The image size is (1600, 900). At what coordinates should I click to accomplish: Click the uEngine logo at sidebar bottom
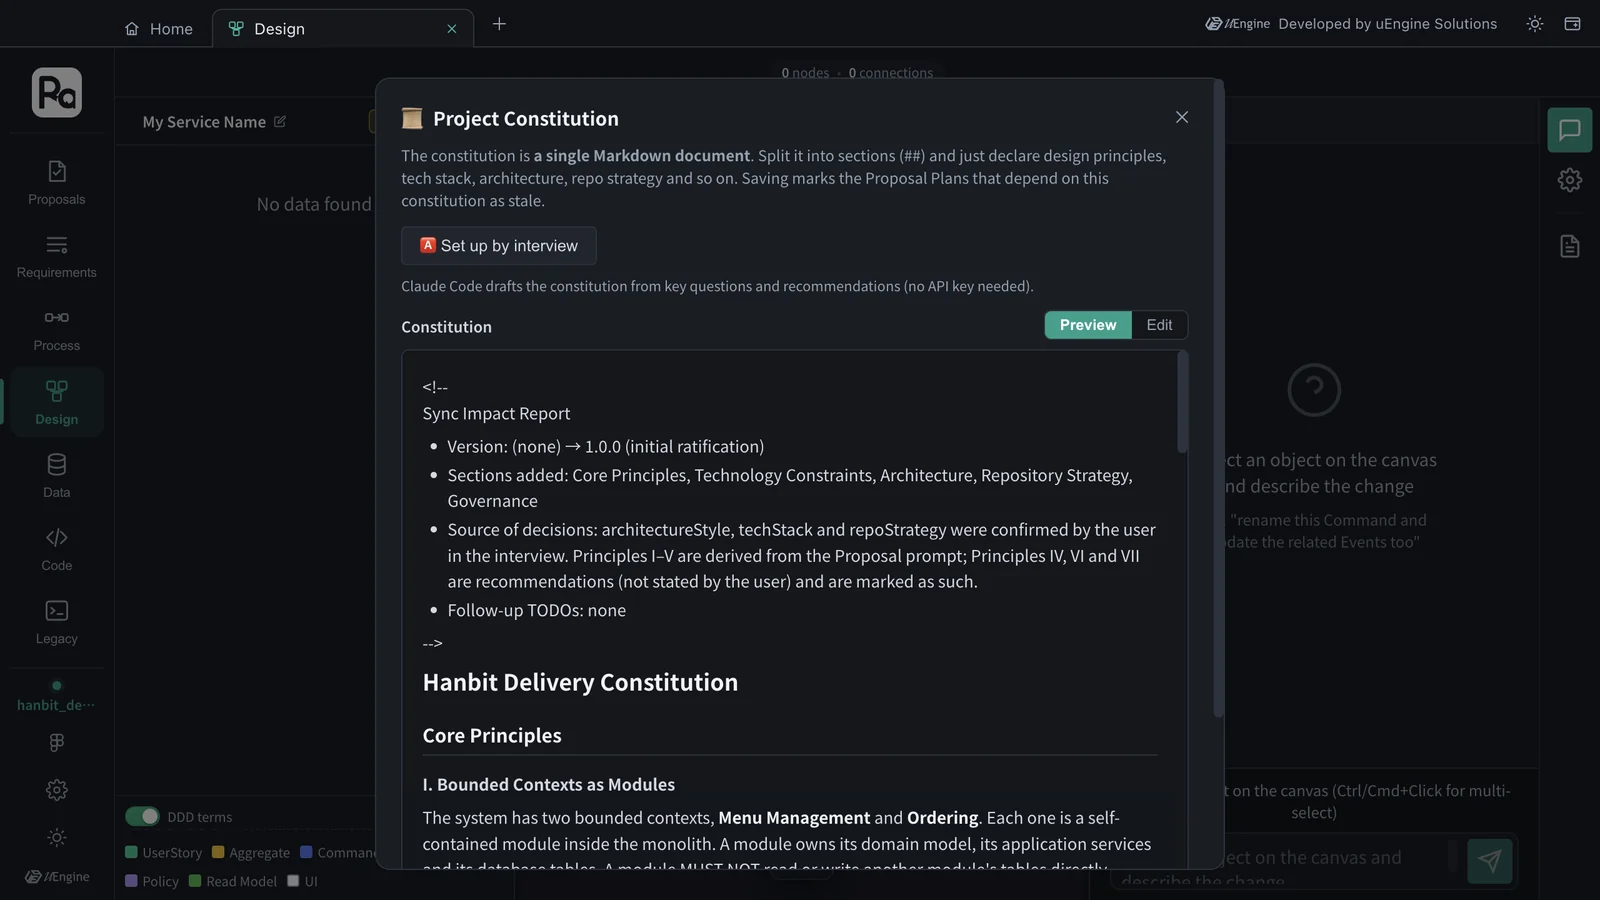pyautogui.click(x=57, y=877)
